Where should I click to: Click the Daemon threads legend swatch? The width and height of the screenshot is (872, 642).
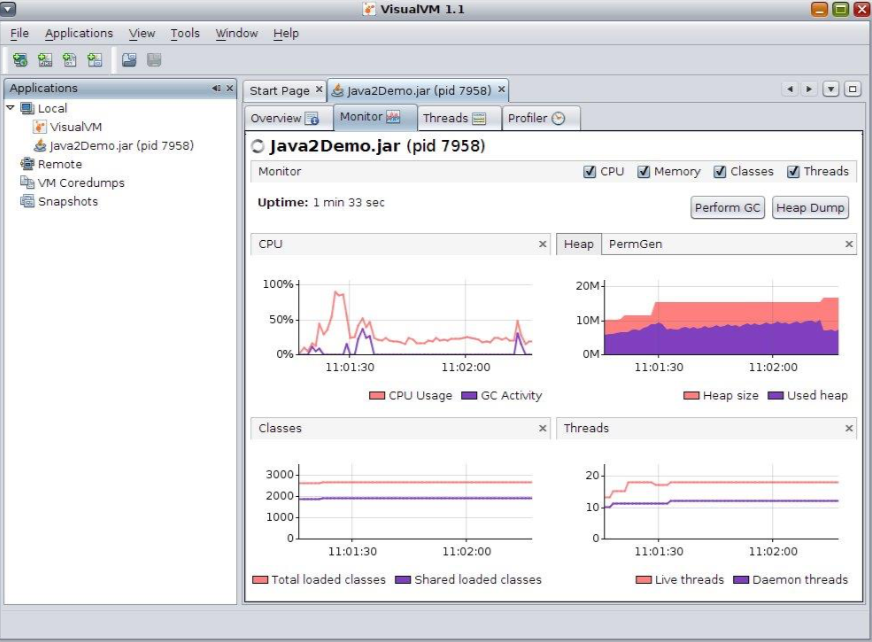(741, 580)
